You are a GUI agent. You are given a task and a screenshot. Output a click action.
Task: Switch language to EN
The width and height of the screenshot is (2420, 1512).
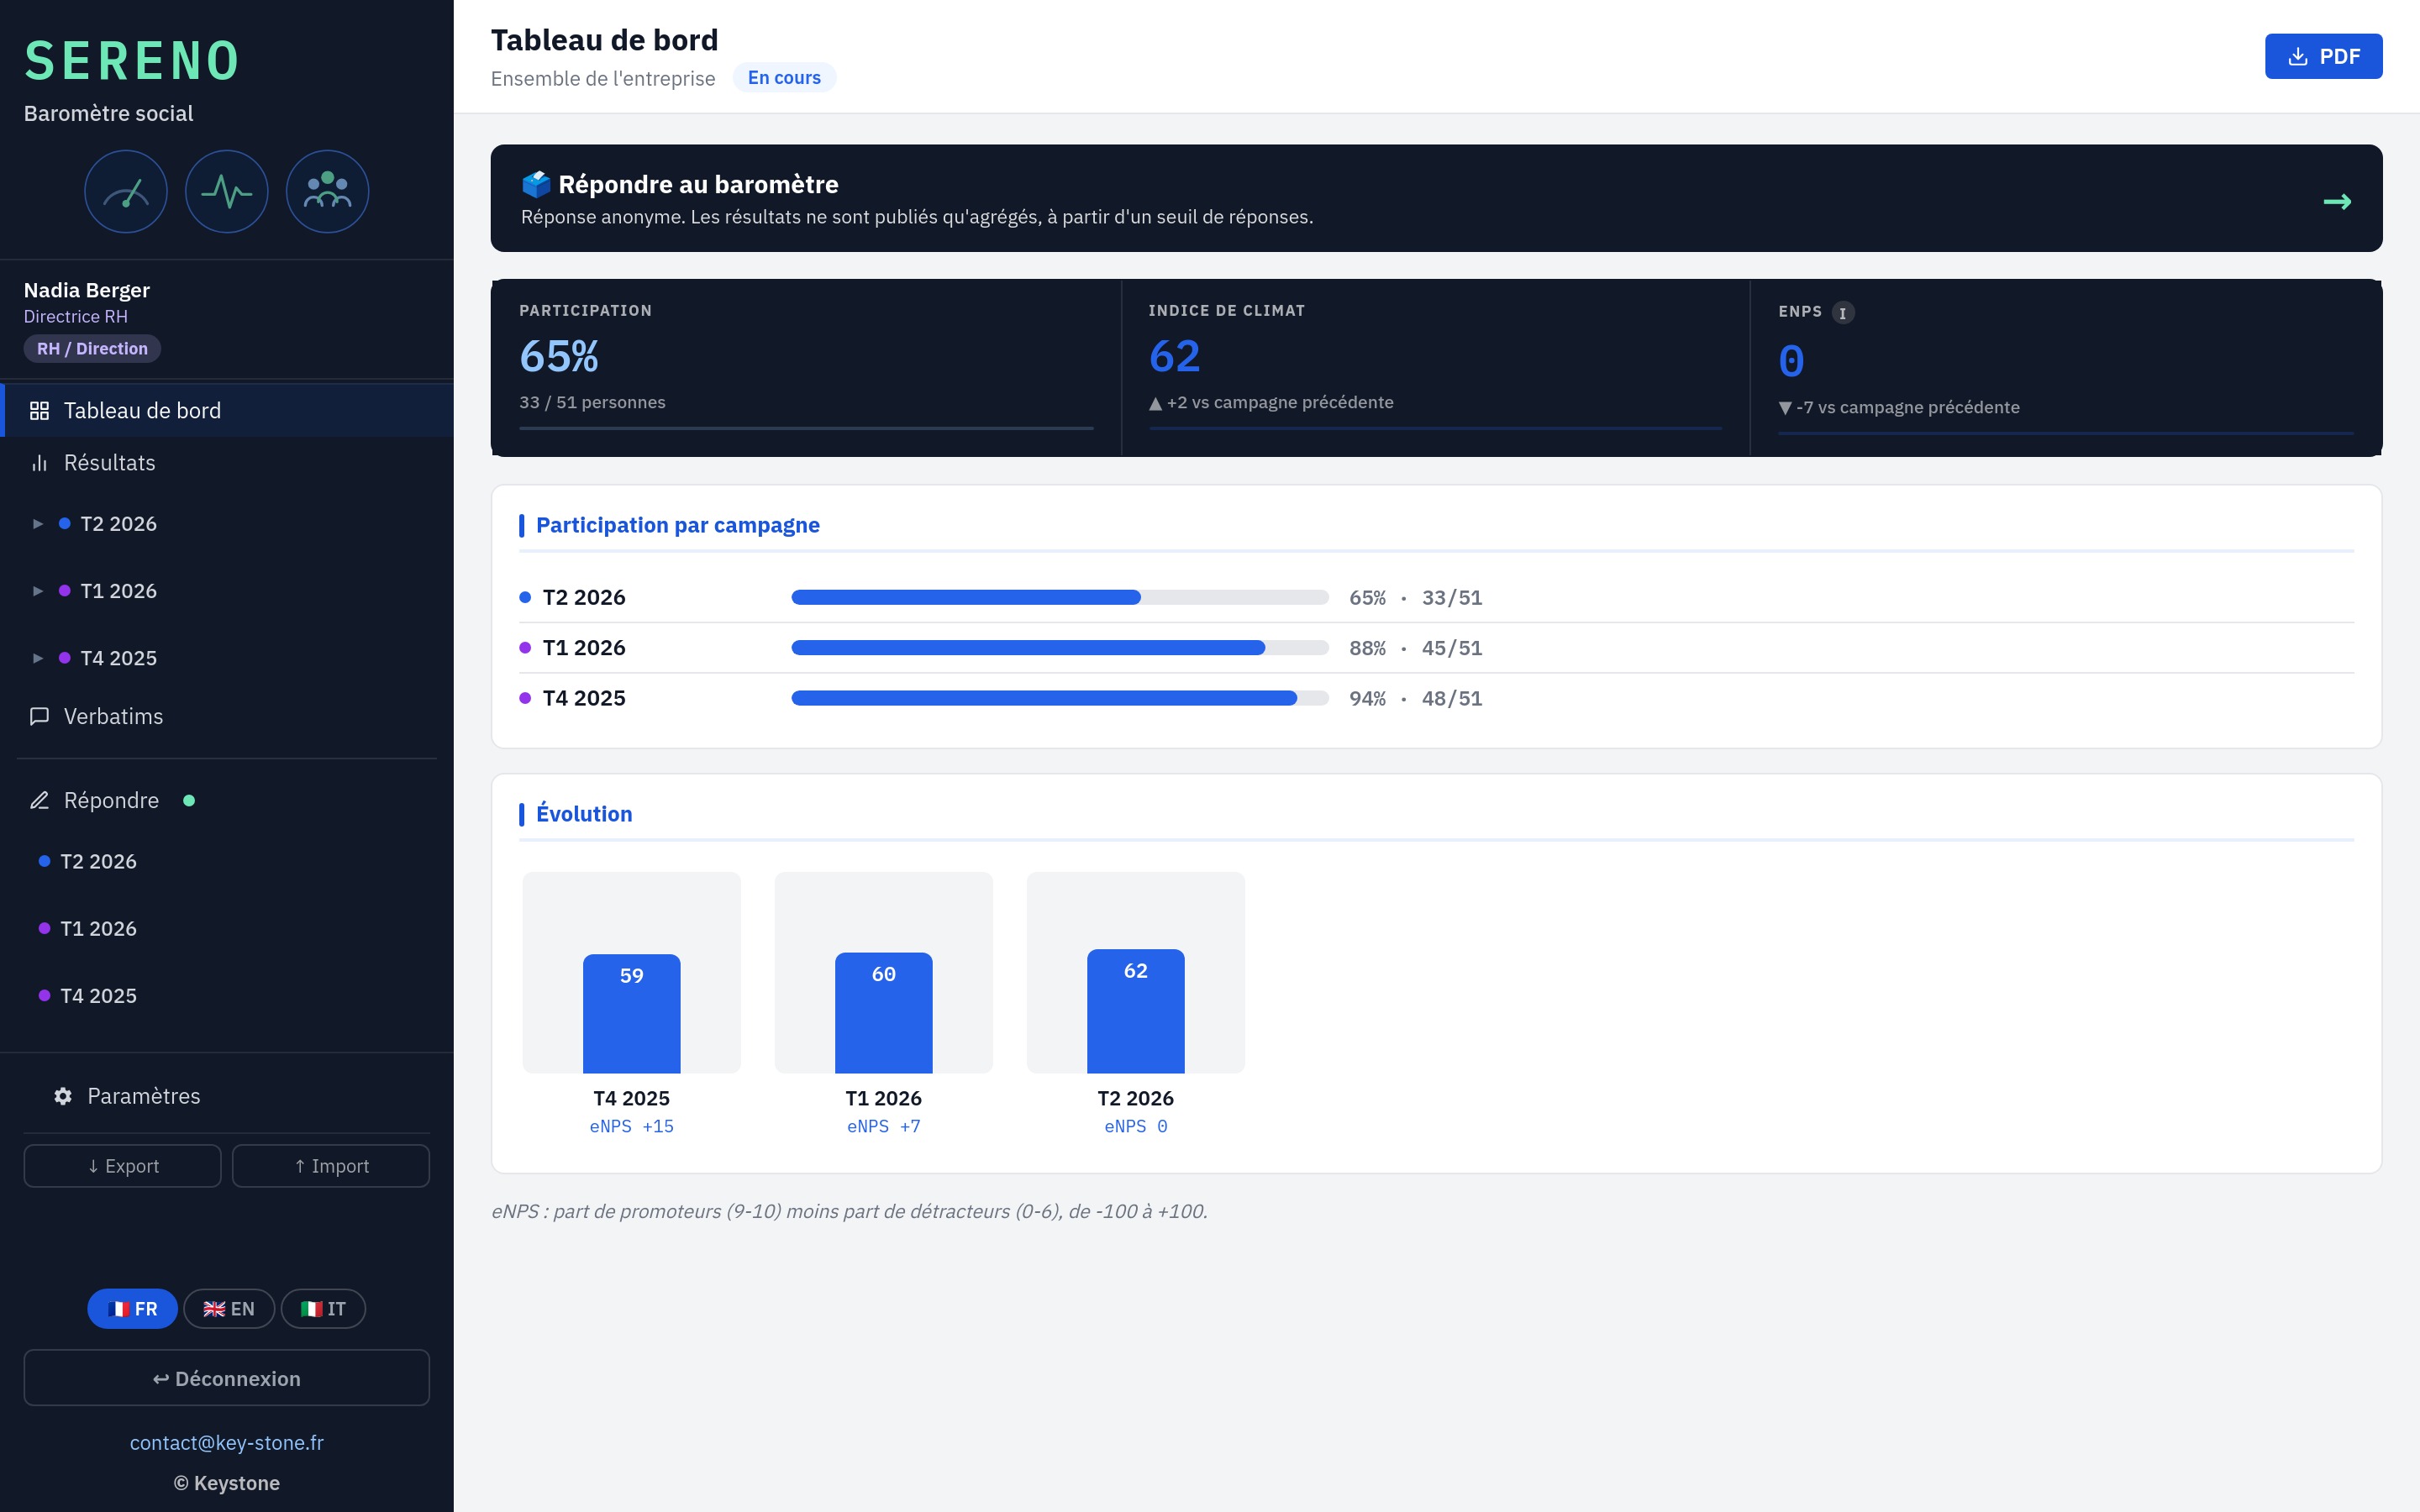click(x=229, y=1309)
